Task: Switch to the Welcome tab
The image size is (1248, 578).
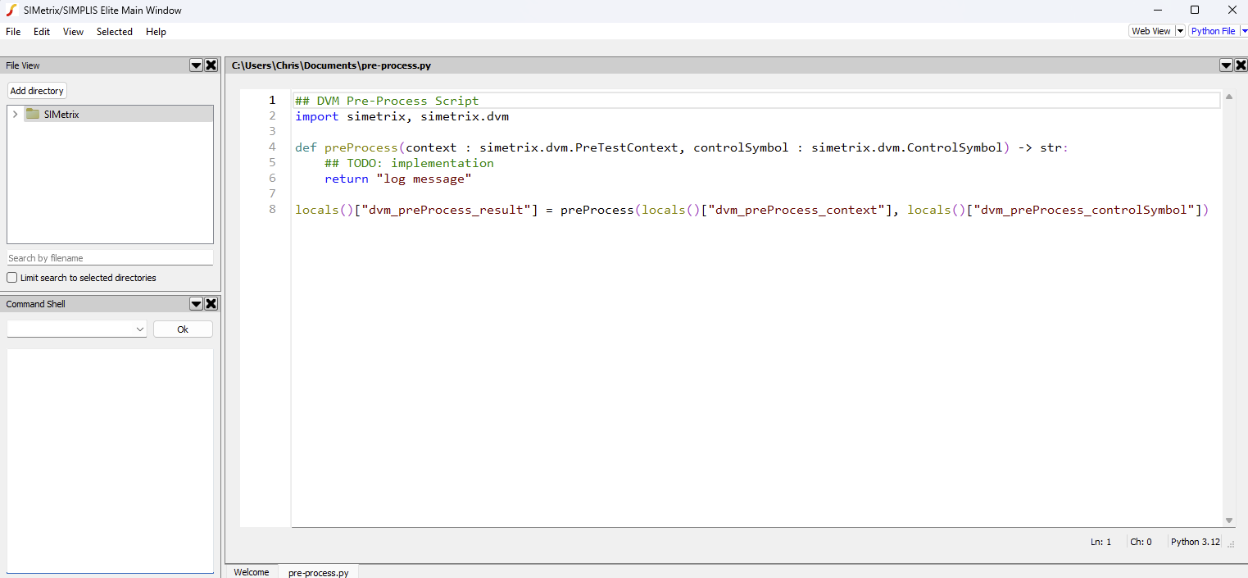Action: [250, 571]
